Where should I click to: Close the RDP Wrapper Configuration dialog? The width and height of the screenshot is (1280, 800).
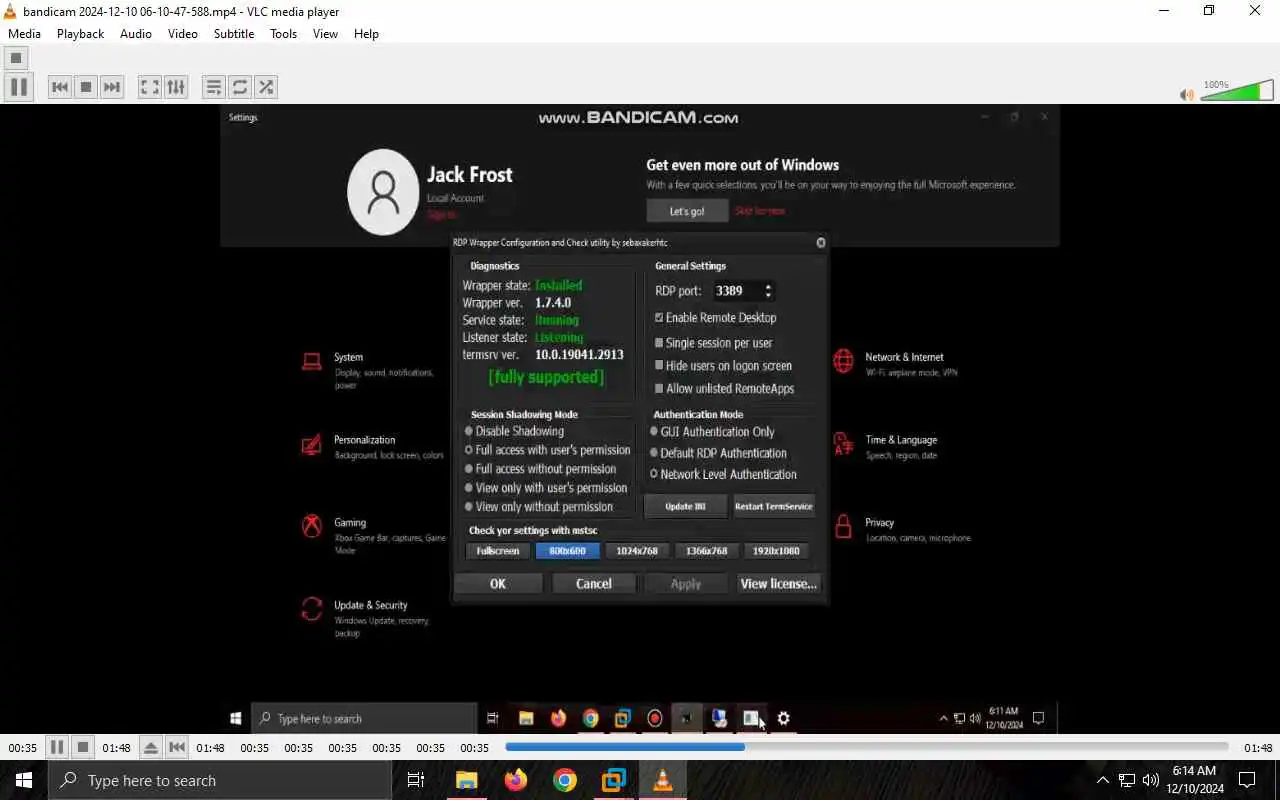(821, 242)
